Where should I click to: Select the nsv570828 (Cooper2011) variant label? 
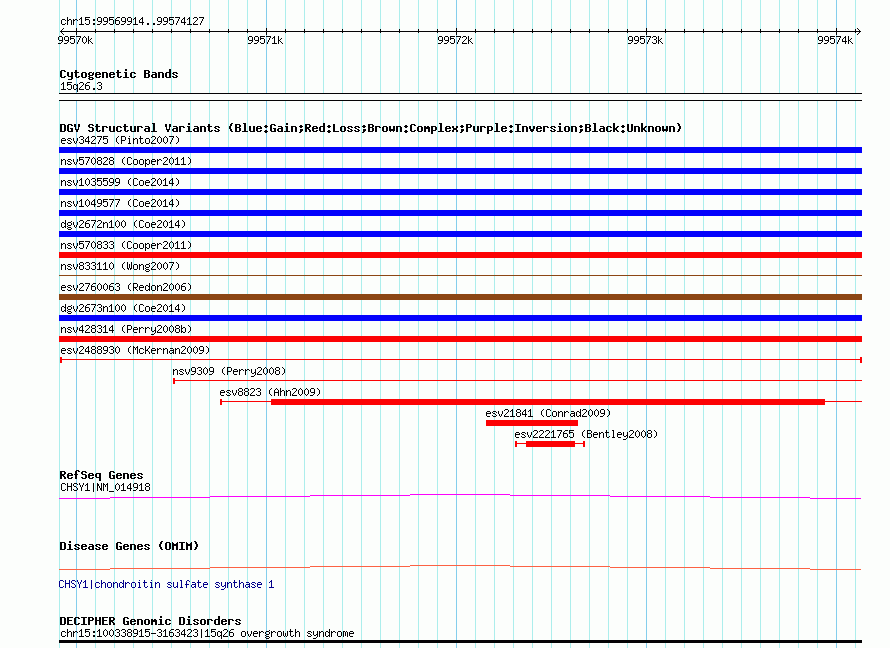(125, 161)
